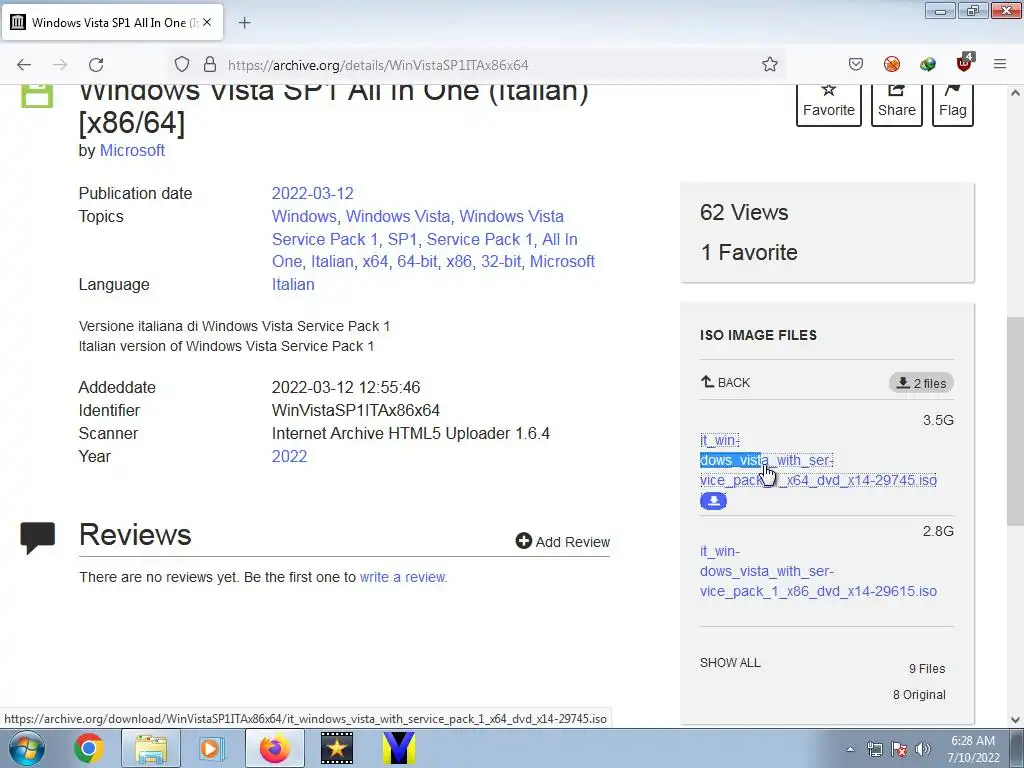The height and width of the screenshot is (768, 1024).
Task: Open the 32-bit topic link
Action: click(501, 261)
